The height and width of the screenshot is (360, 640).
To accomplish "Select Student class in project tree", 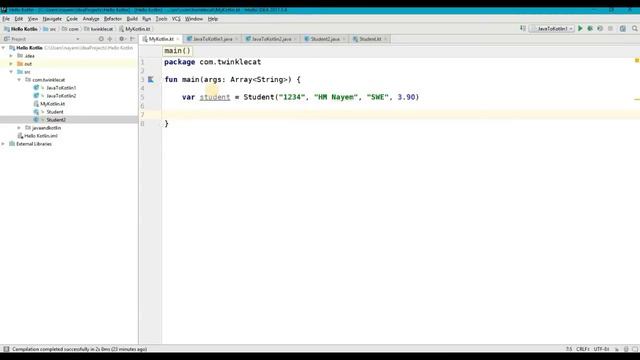I will click(x=55, y=112).
